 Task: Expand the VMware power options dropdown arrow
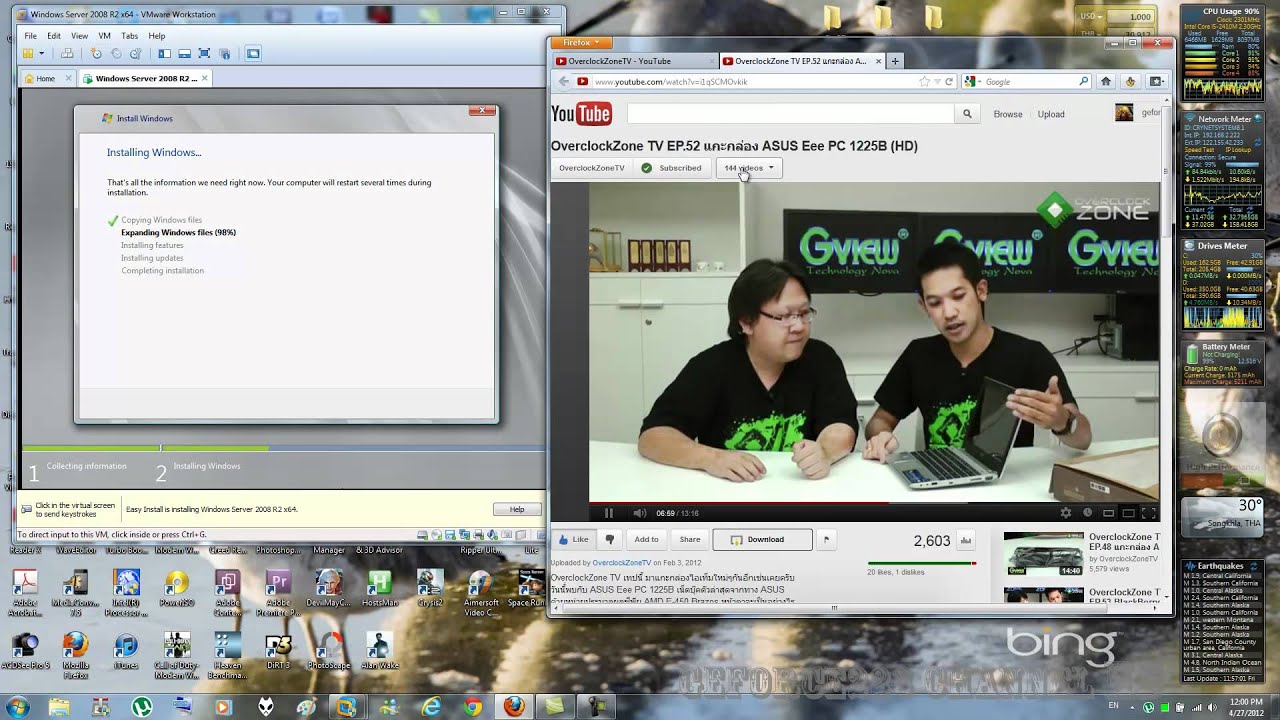pos(41,54)
